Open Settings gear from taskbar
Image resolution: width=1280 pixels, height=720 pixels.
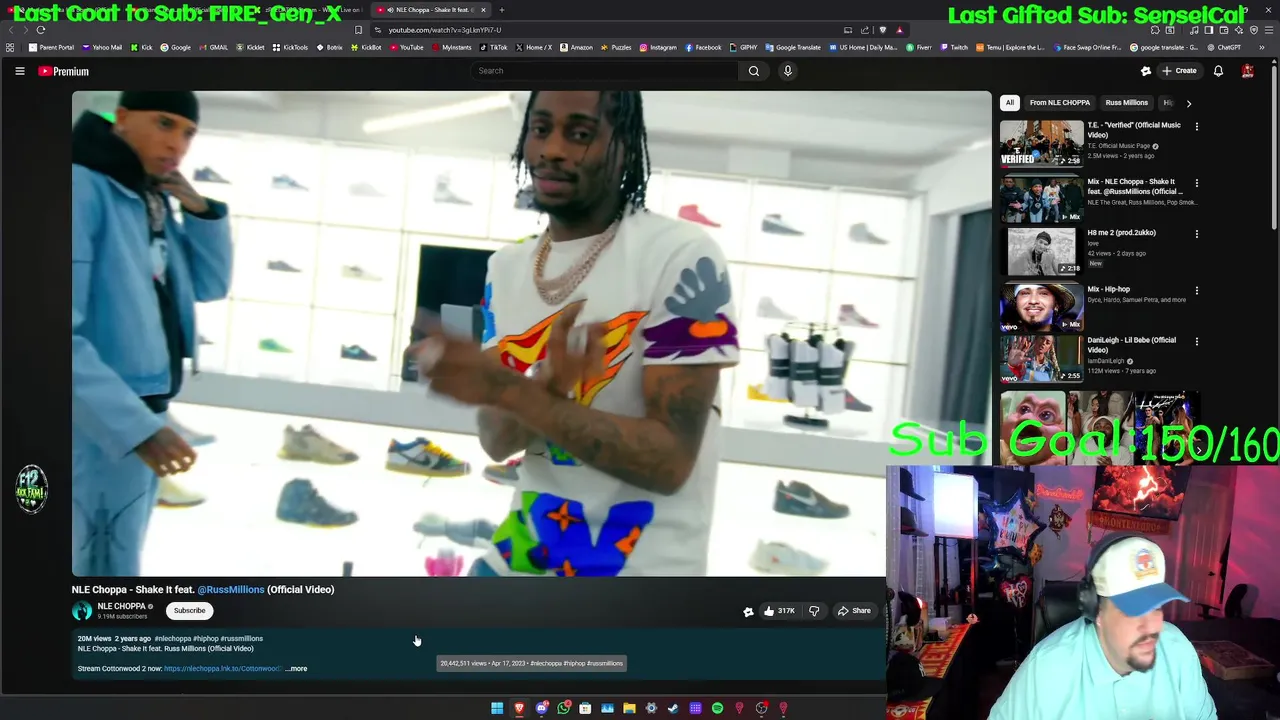[x=651, y=708]
